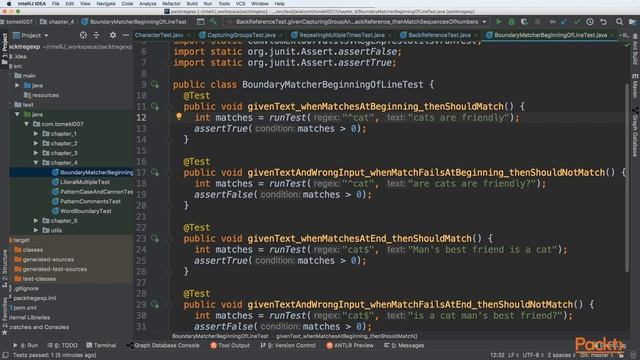Switch to RepeatingMultipleTimesTest.java tab
Viewport: 640px width, 360px height.
click(342, 35)
